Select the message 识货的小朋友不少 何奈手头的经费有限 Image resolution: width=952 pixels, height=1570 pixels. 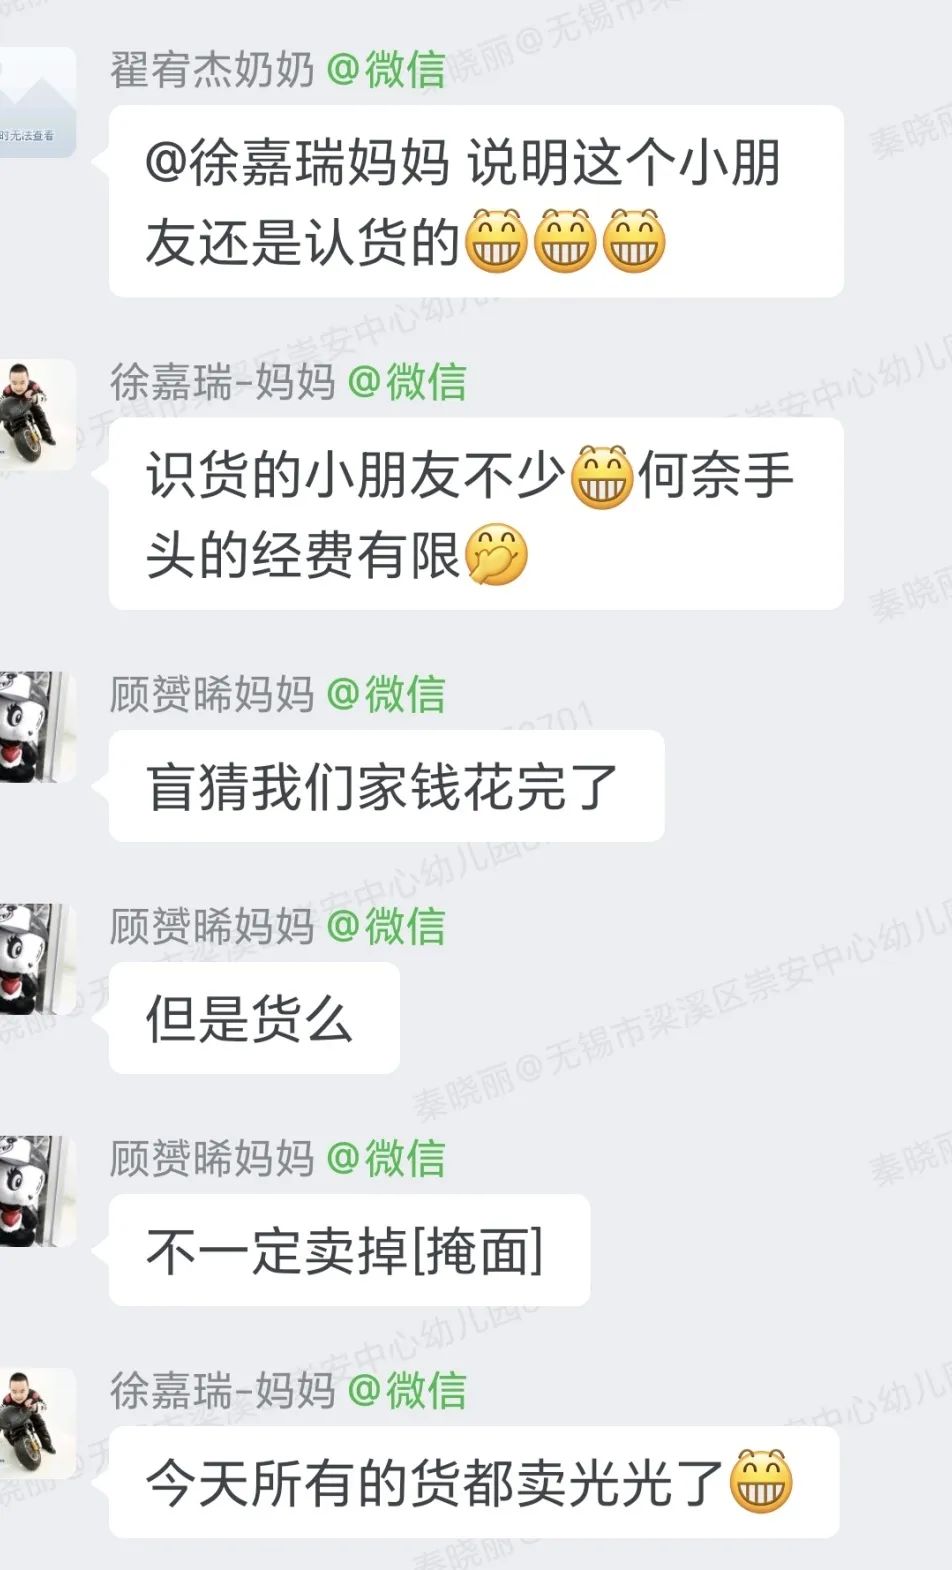click(476, 513)
